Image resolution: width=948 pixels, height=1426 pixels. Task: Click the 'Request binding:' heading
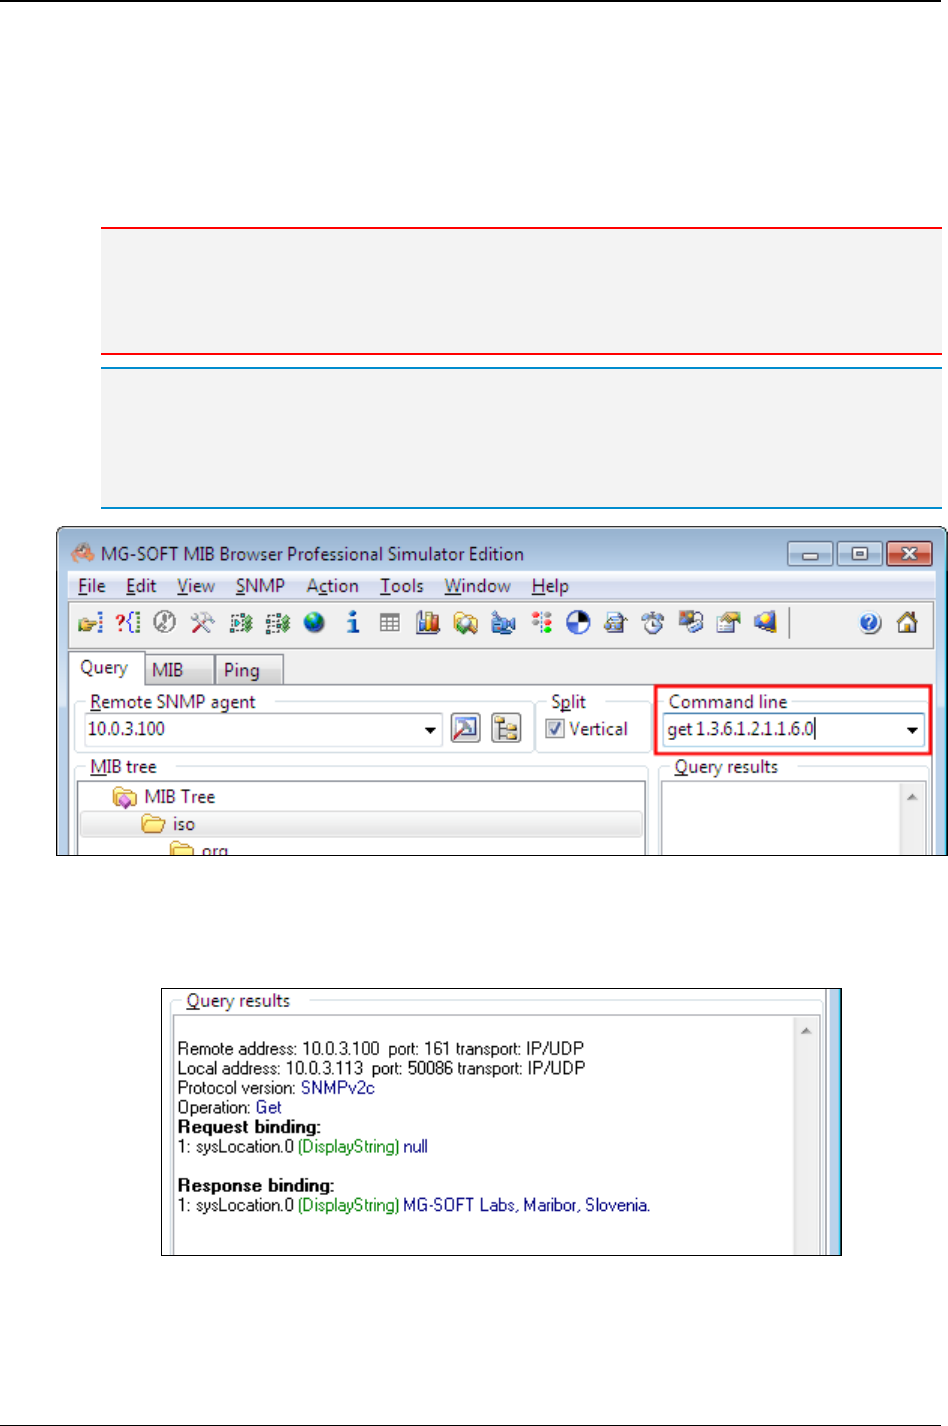(249, 1127)
